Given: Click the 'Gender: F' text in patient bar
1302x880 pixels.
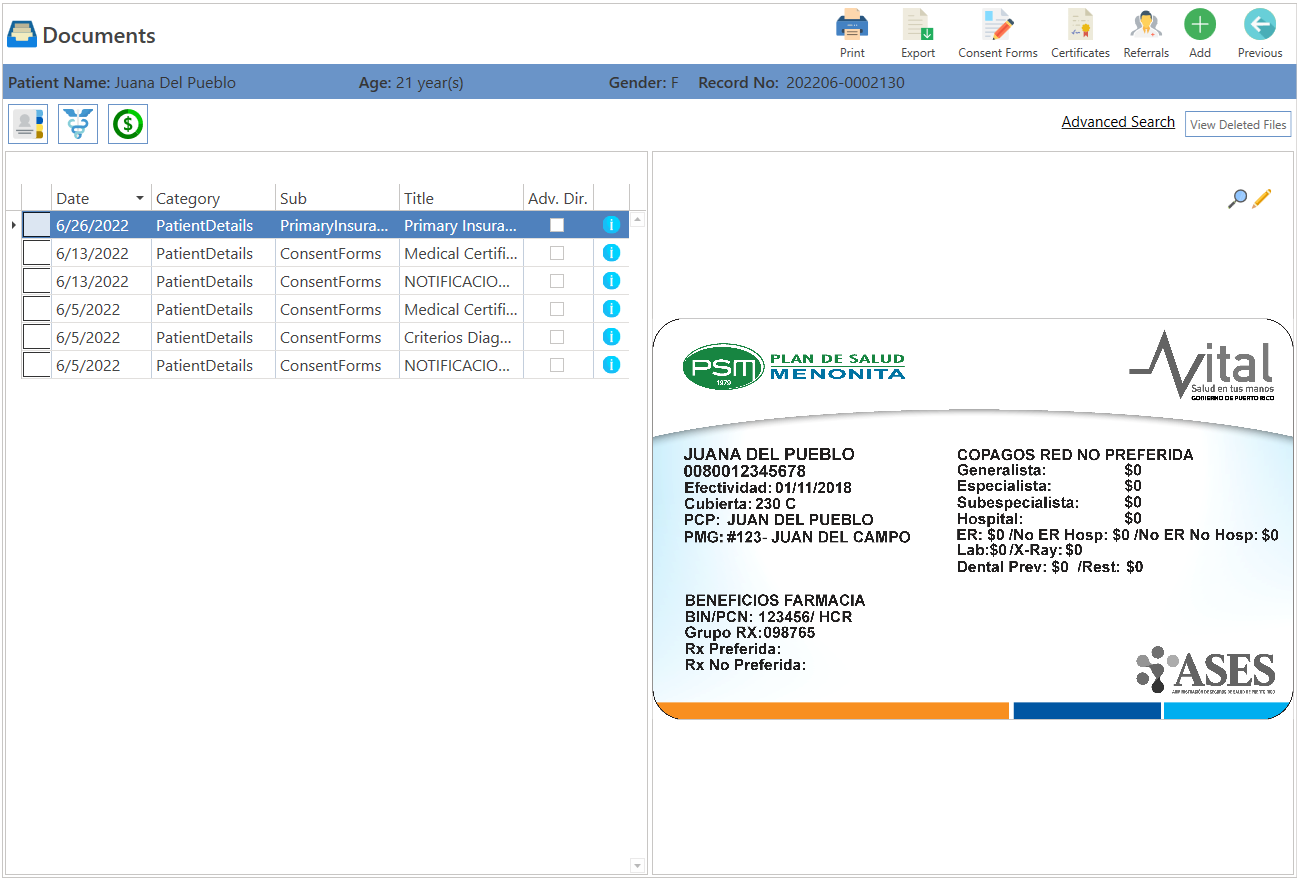Looking at the screenshot, I should [x=643, y=83].
